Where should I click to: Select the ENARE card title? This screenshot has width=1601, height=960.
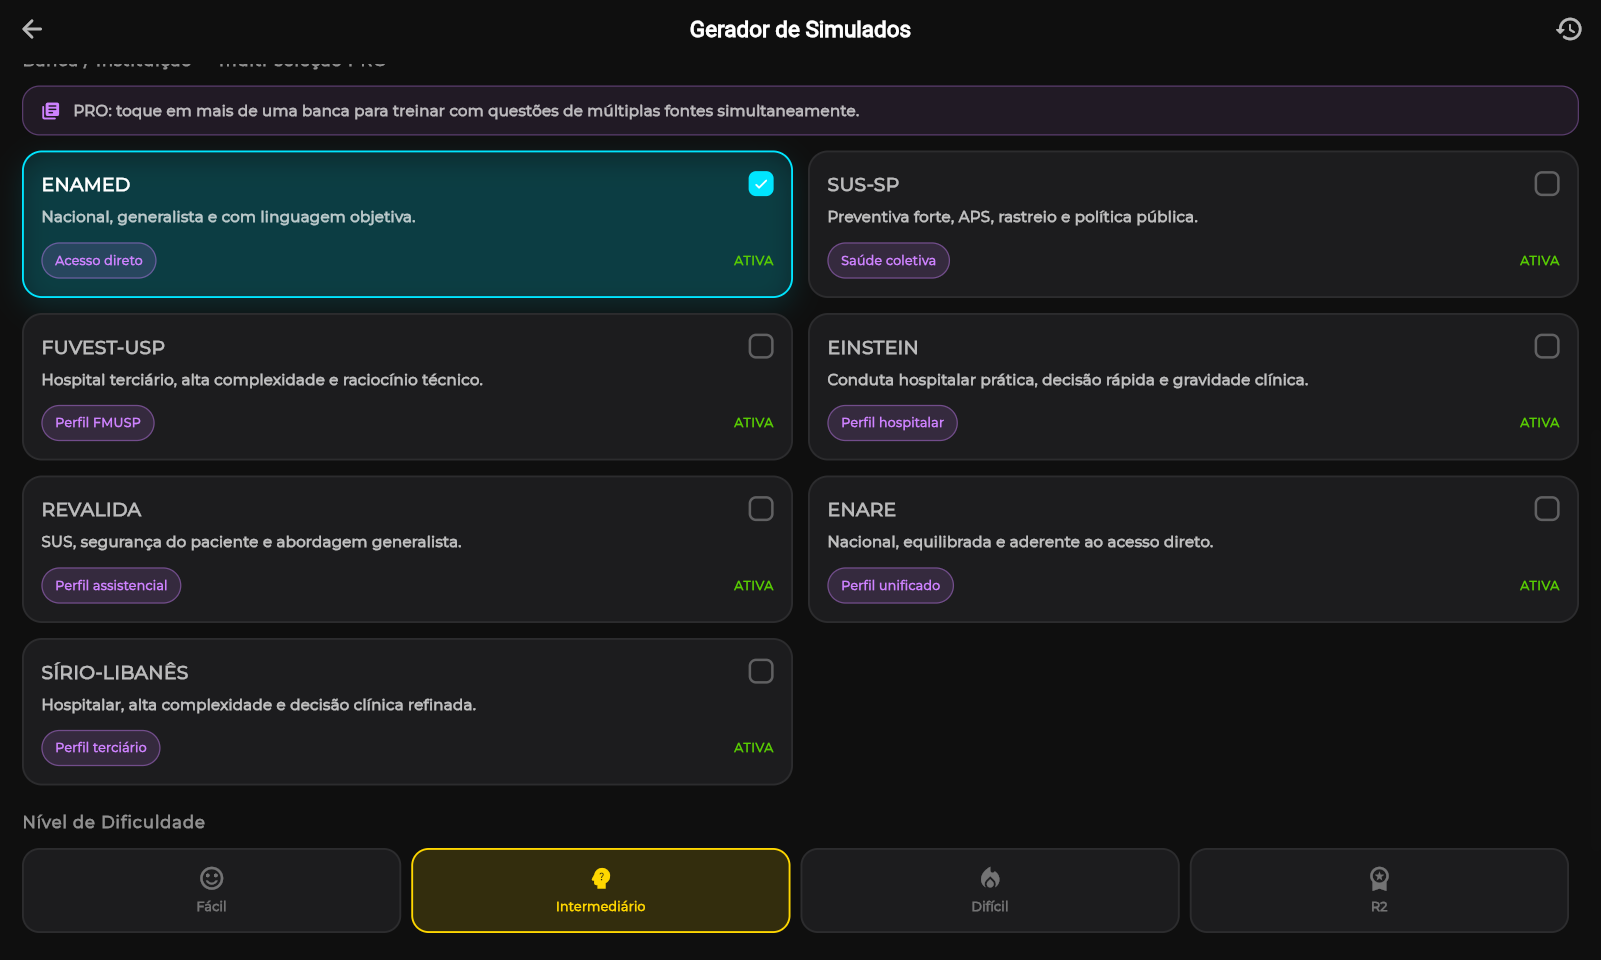point(861,510)
